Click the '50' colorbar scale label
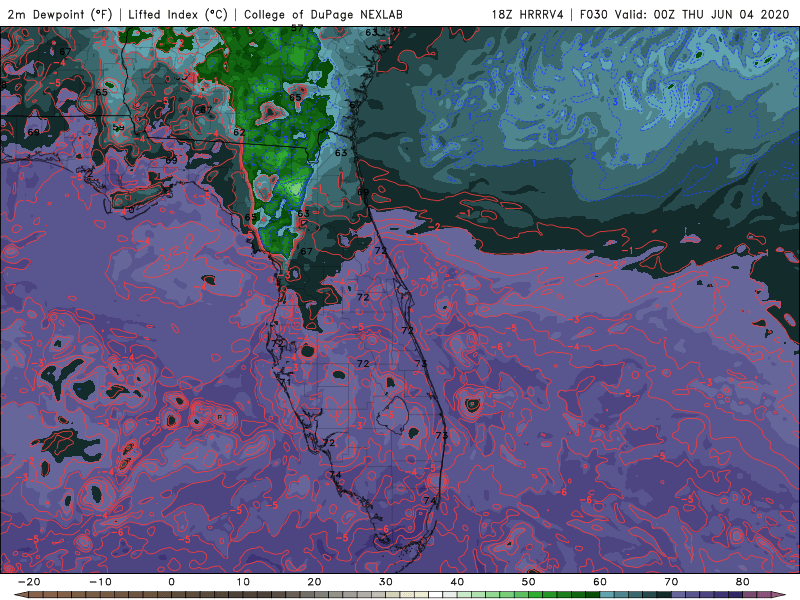 click(x=529, y=582)
